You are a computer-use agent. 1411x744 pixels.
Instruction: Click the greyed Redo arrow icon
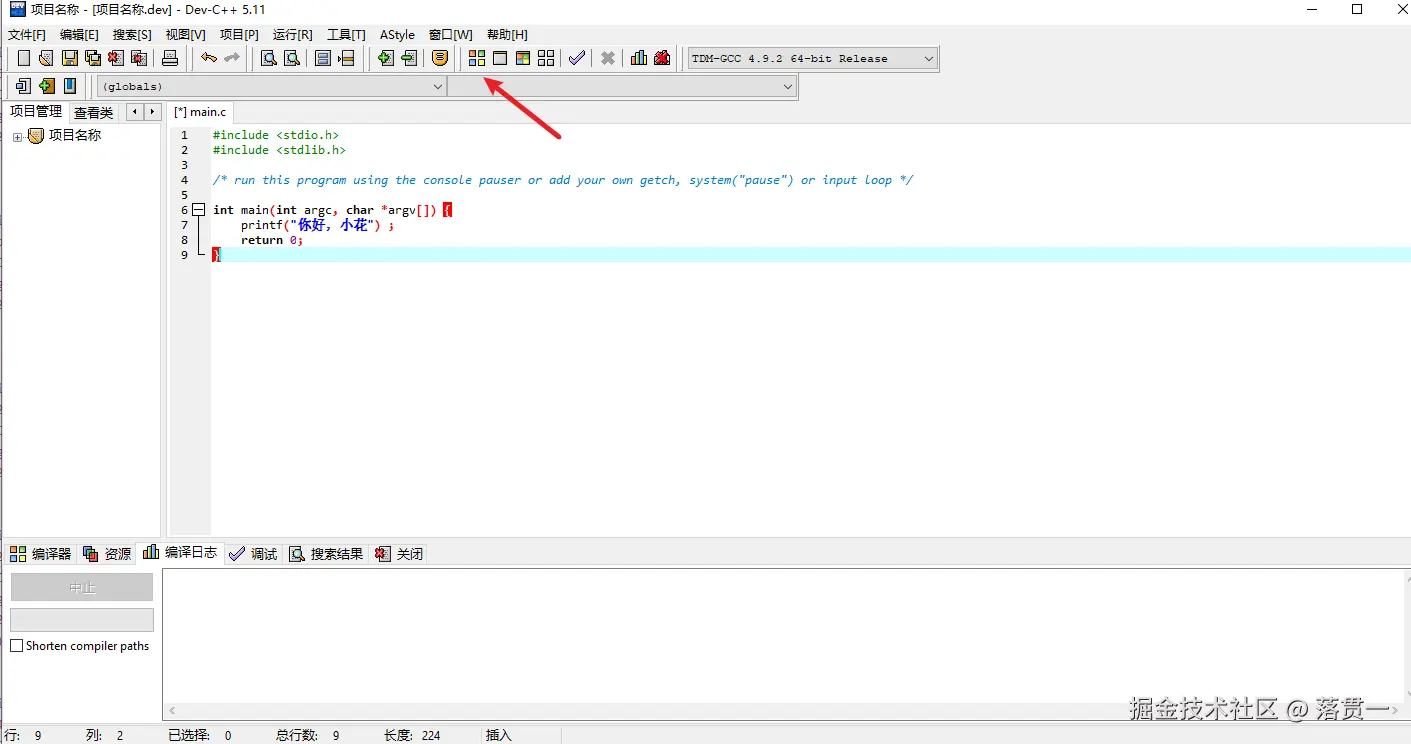coord(231,58)
